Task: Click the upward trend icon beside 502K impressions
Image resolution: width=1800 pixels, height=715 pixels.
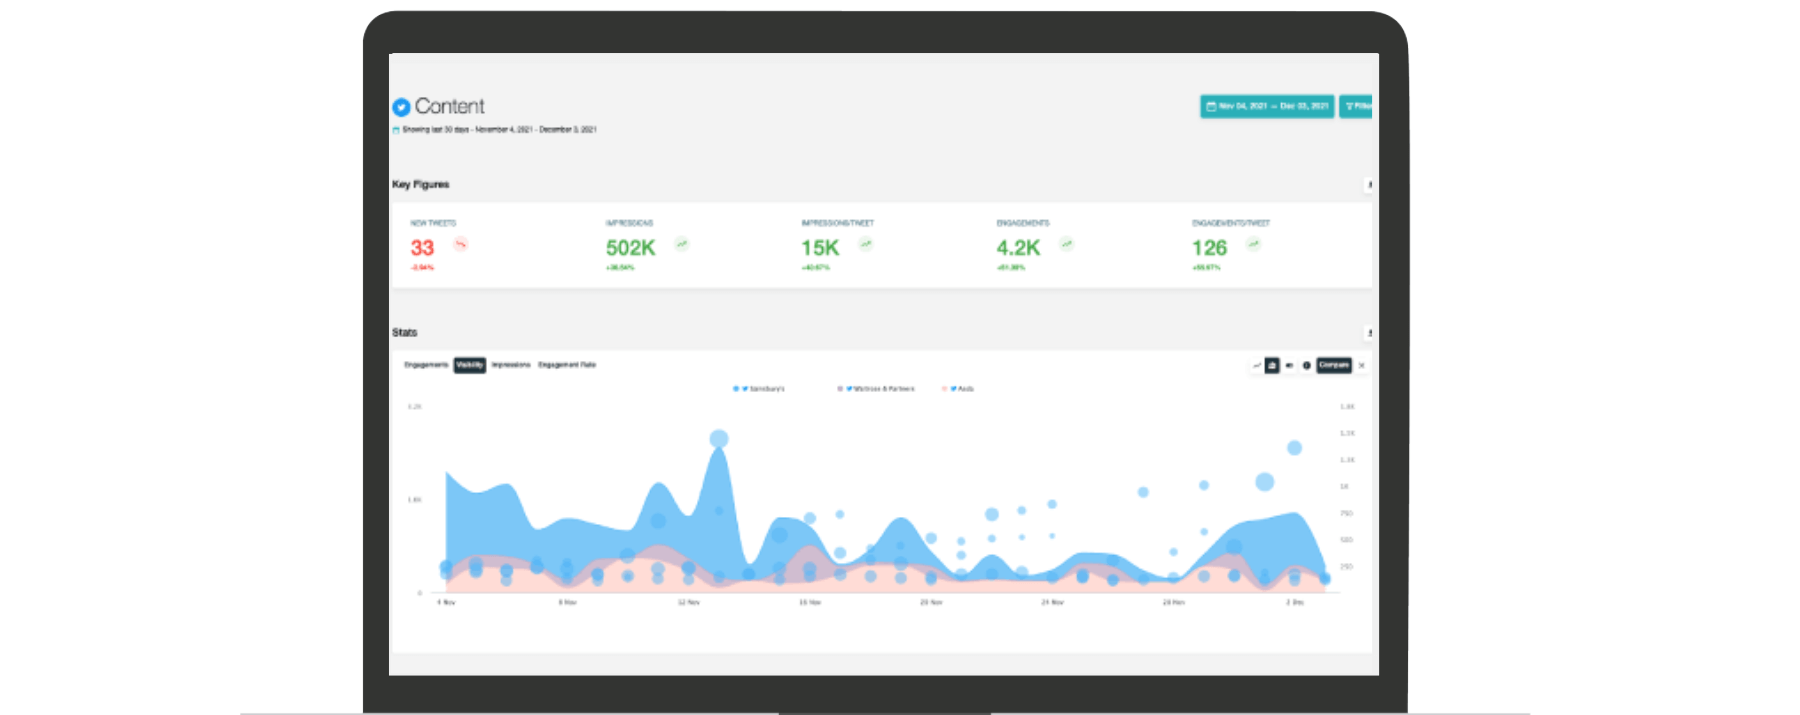Action: tap(682, 244)
